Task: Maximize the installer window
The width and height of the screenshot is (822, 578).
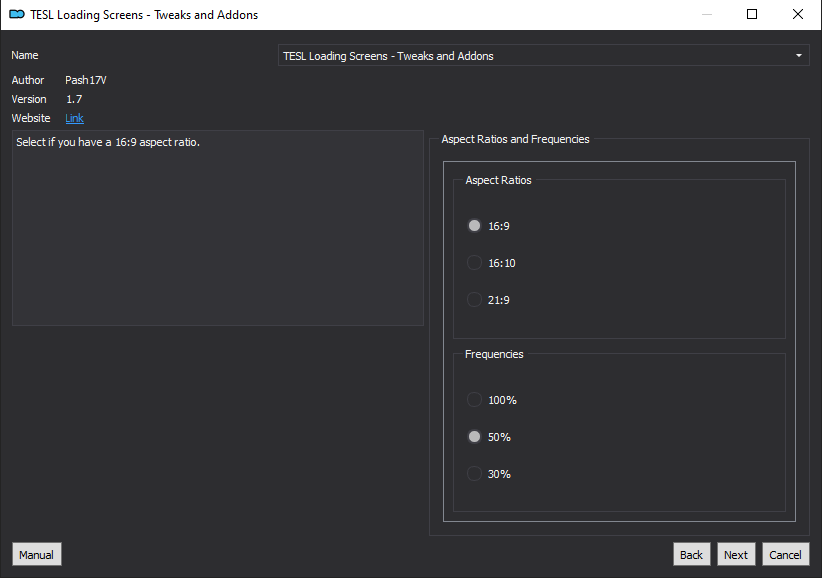Action: pyautogui.click(x=752, y=14)
